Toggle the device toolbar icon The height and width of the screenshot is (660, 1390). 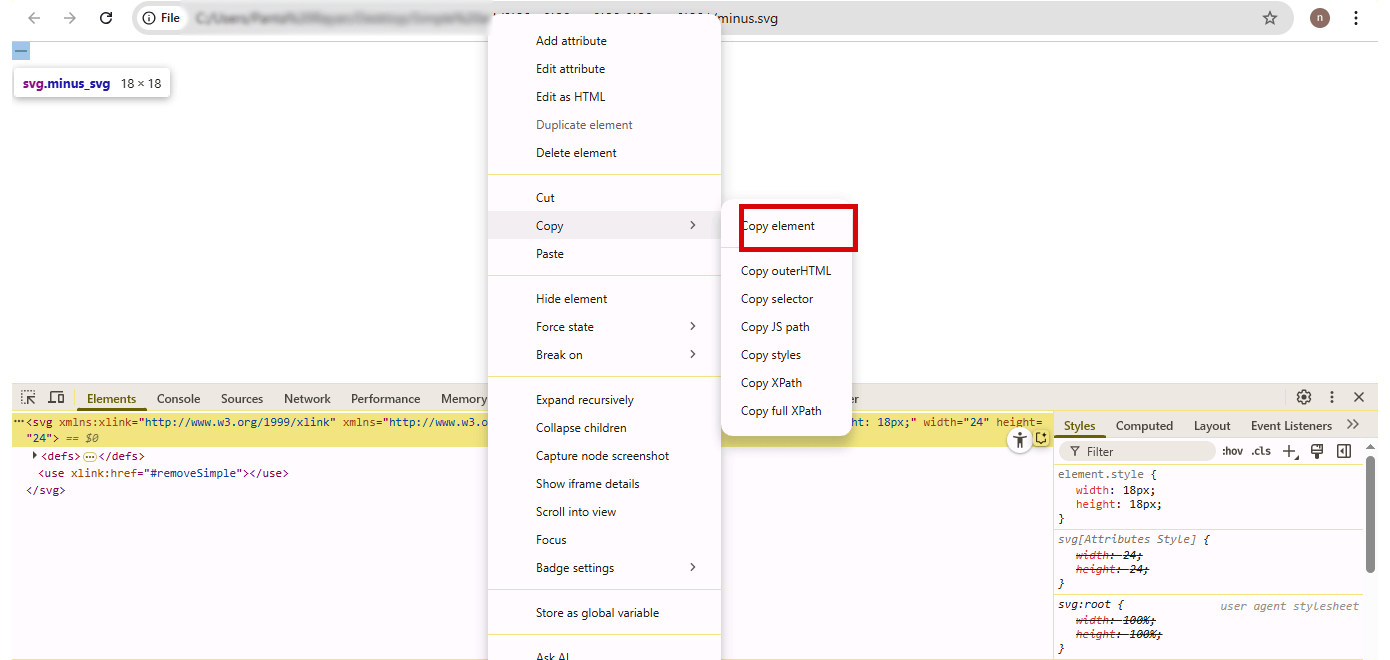pos(56,398)
